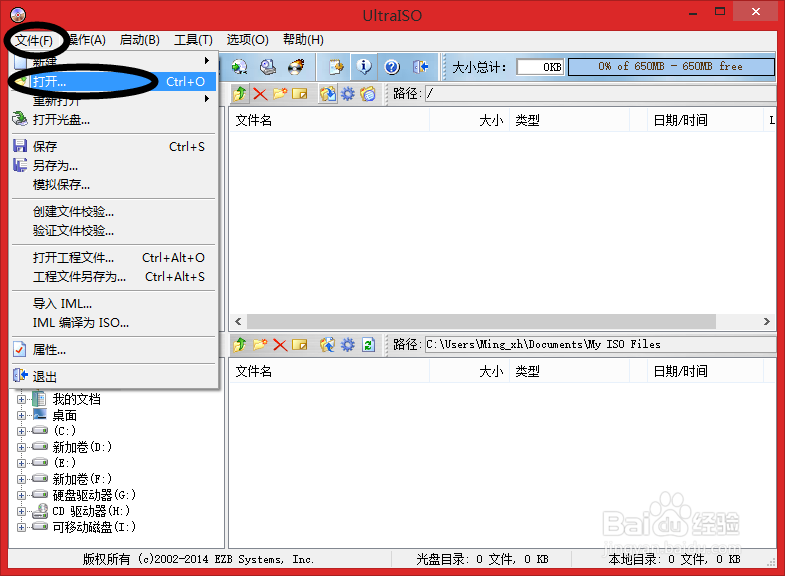Expand the 我的文档 tree node

22,399
